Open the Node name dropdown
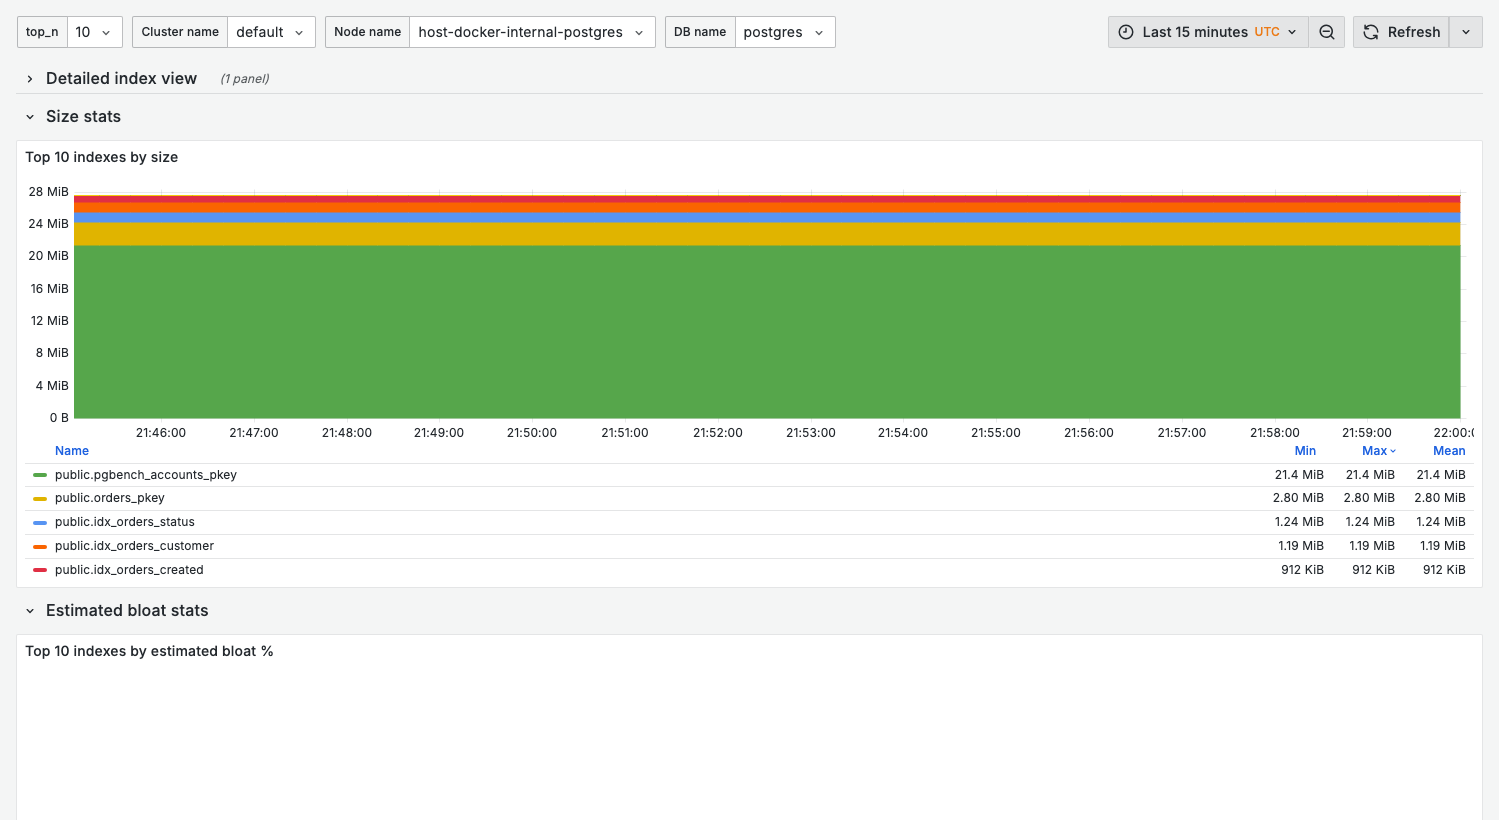 point(533,31)
